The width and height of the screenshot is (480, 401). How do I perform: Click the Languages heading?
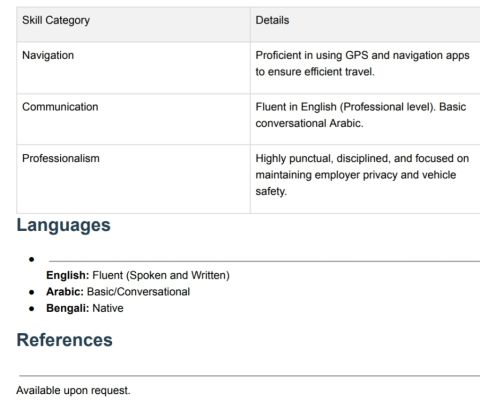coord(63,225)
